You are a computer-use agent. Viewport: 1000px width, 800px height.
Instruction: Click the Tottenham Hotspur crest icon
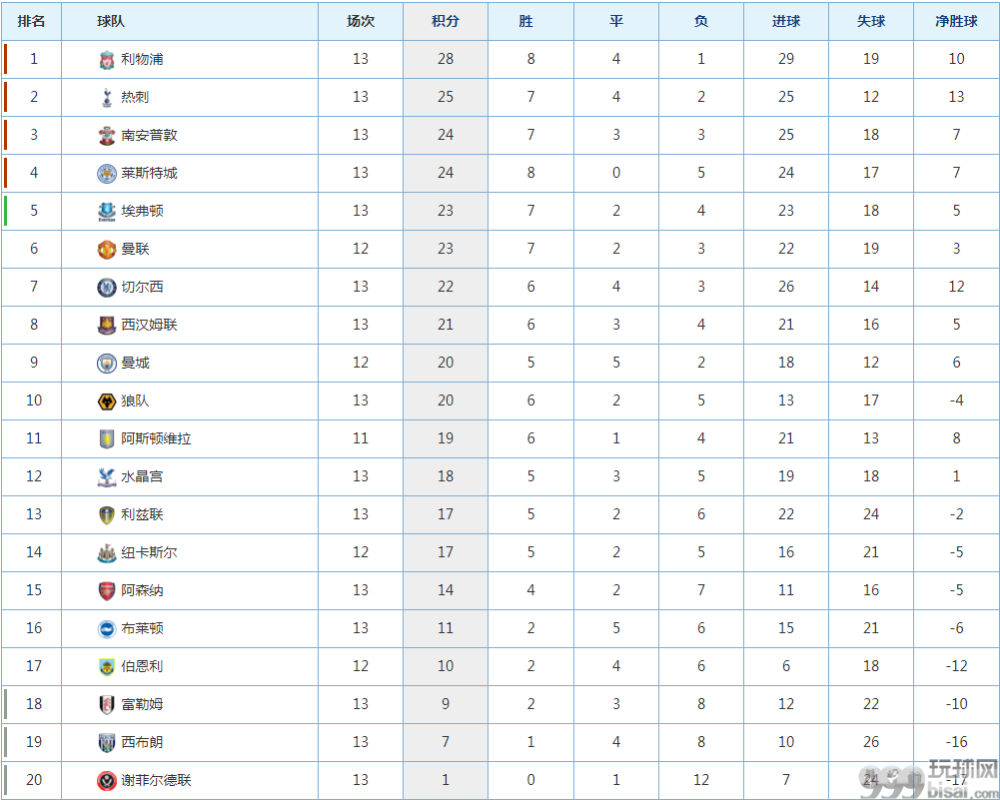point(107,98)
